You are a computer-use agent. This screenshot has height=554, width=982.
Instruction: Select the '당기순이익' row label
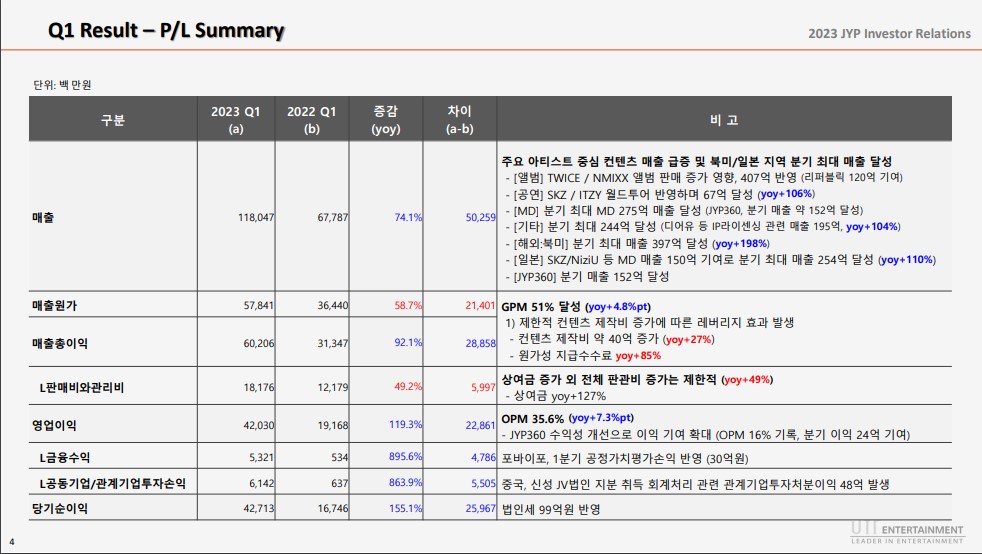60,508
